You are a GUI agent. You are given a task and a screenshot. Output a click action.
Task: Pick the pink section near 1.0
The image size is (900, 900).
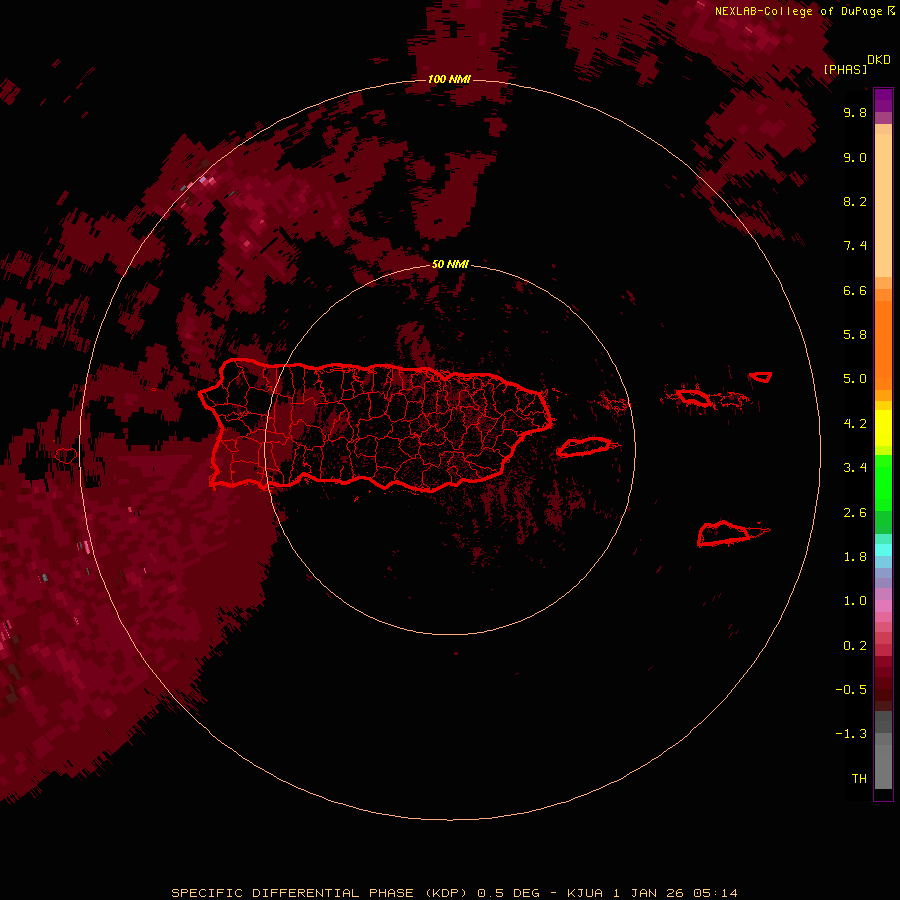[883, 606]
